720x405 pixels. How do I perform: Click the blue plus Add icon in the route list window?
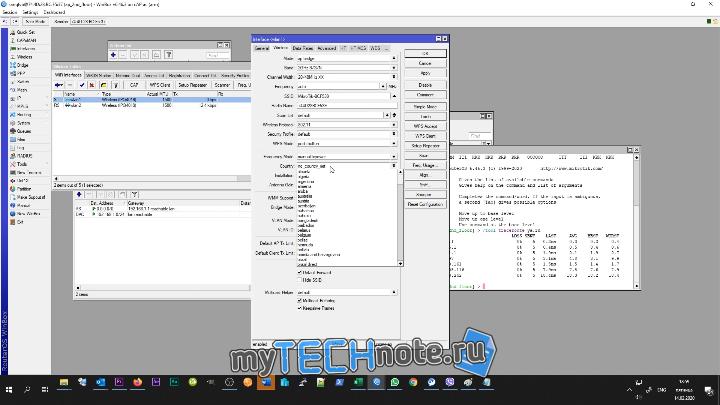79,195
